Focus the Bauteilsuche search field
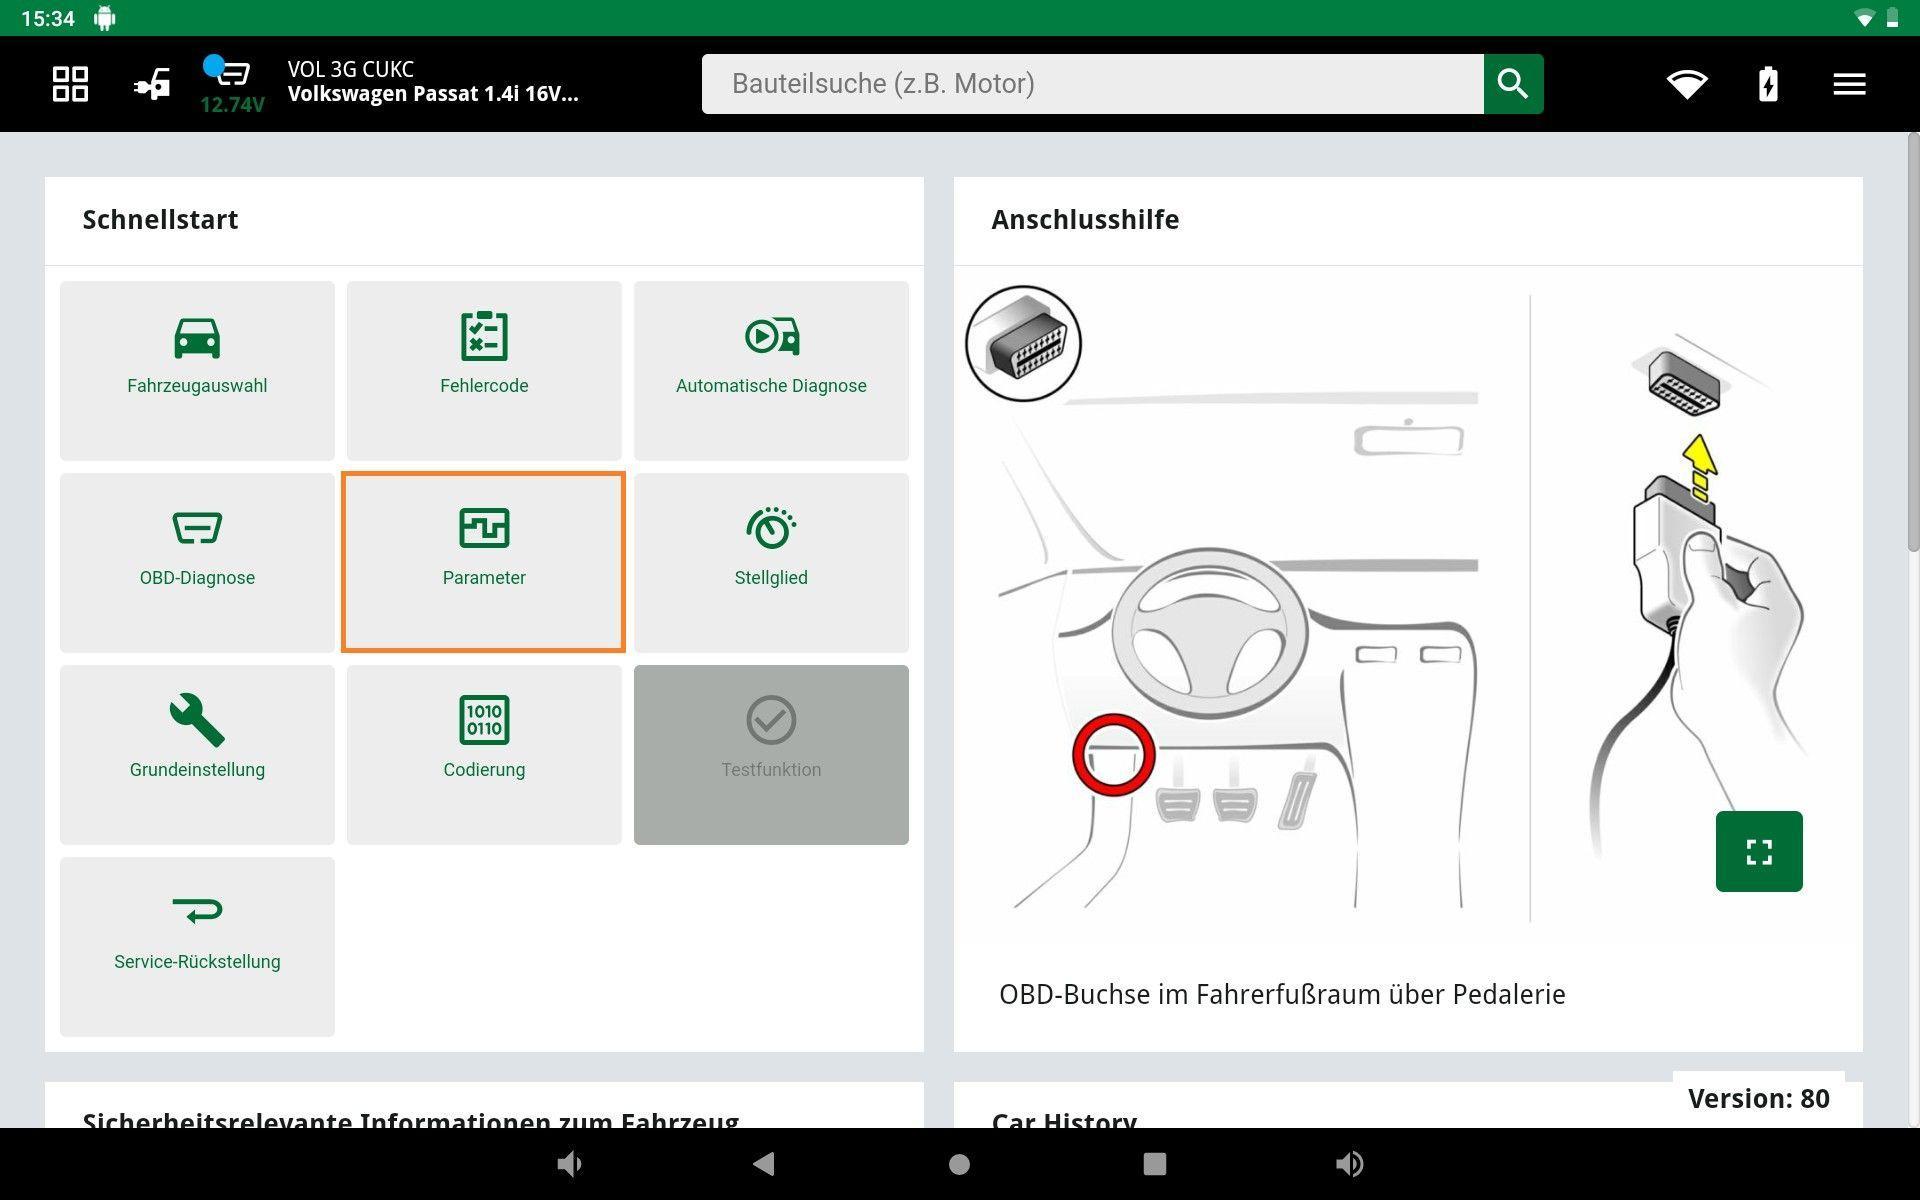The height and width of the screenshot is (1200, 1920). 1093,84
